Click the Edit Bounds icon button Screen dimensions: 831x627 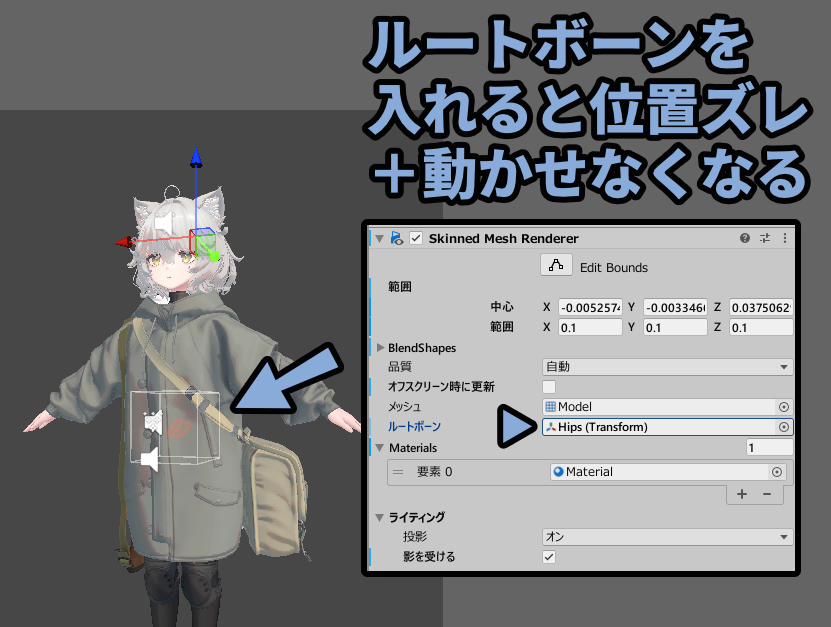(556, 265)
